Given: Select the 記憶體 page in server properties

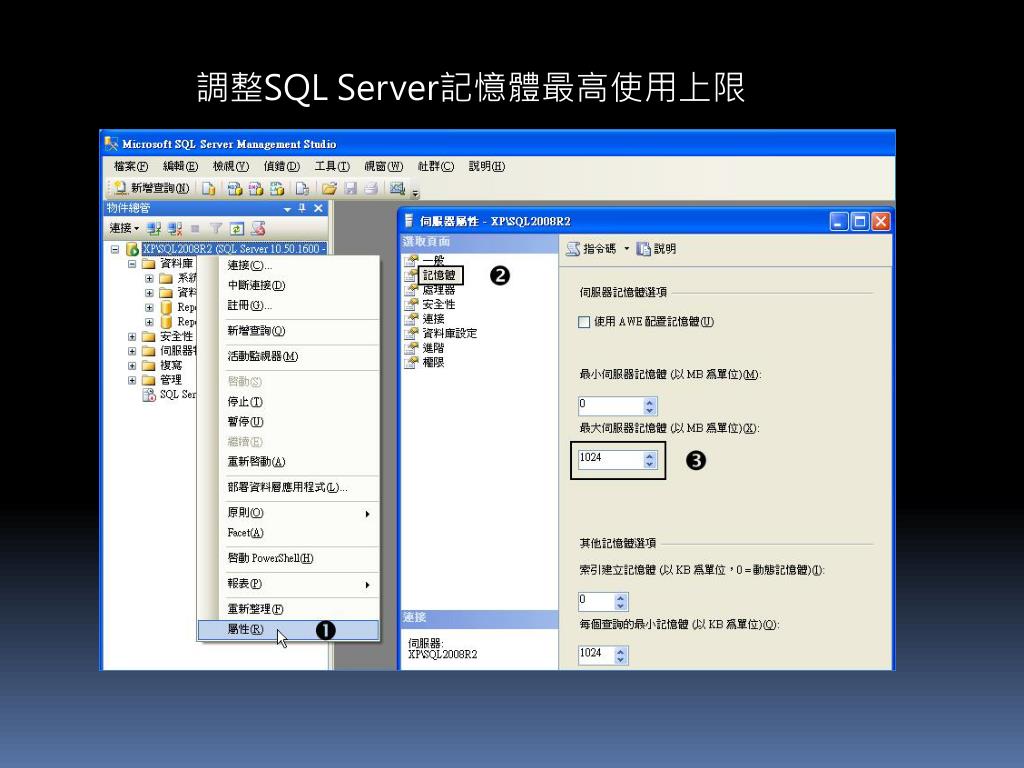Looking at the screenshot, I should [439, 275].
